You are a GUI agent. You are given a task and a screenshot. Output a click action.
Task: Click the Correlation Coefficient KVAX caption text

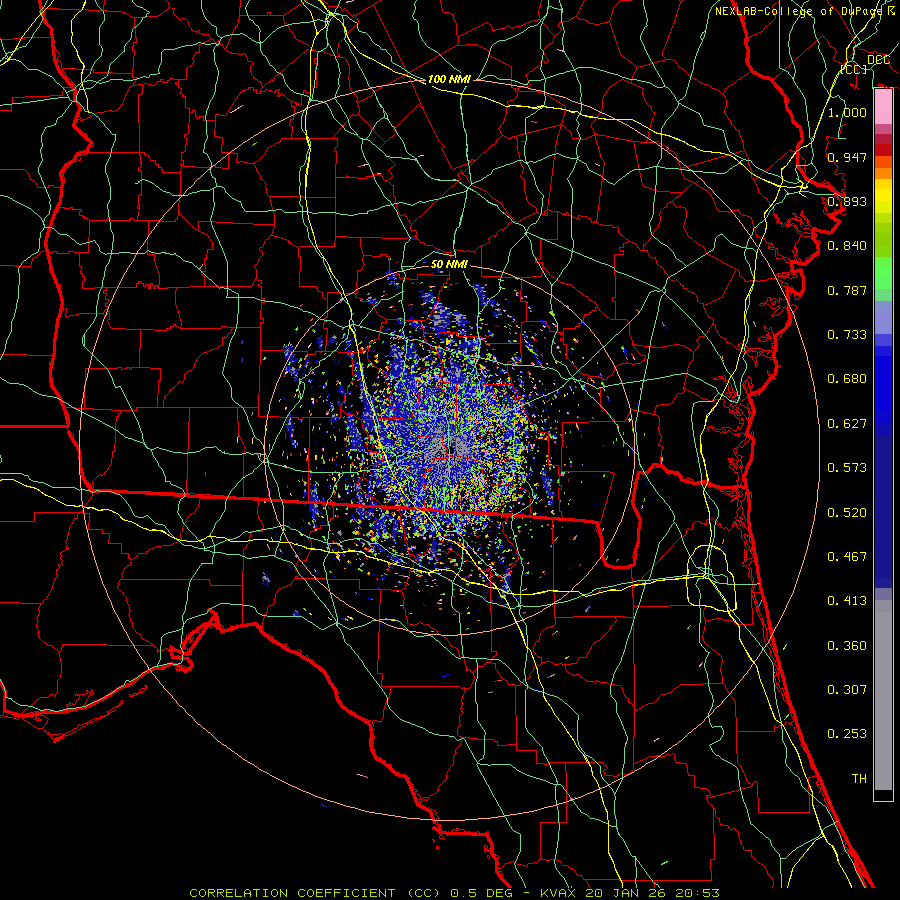tap(454, 893)
